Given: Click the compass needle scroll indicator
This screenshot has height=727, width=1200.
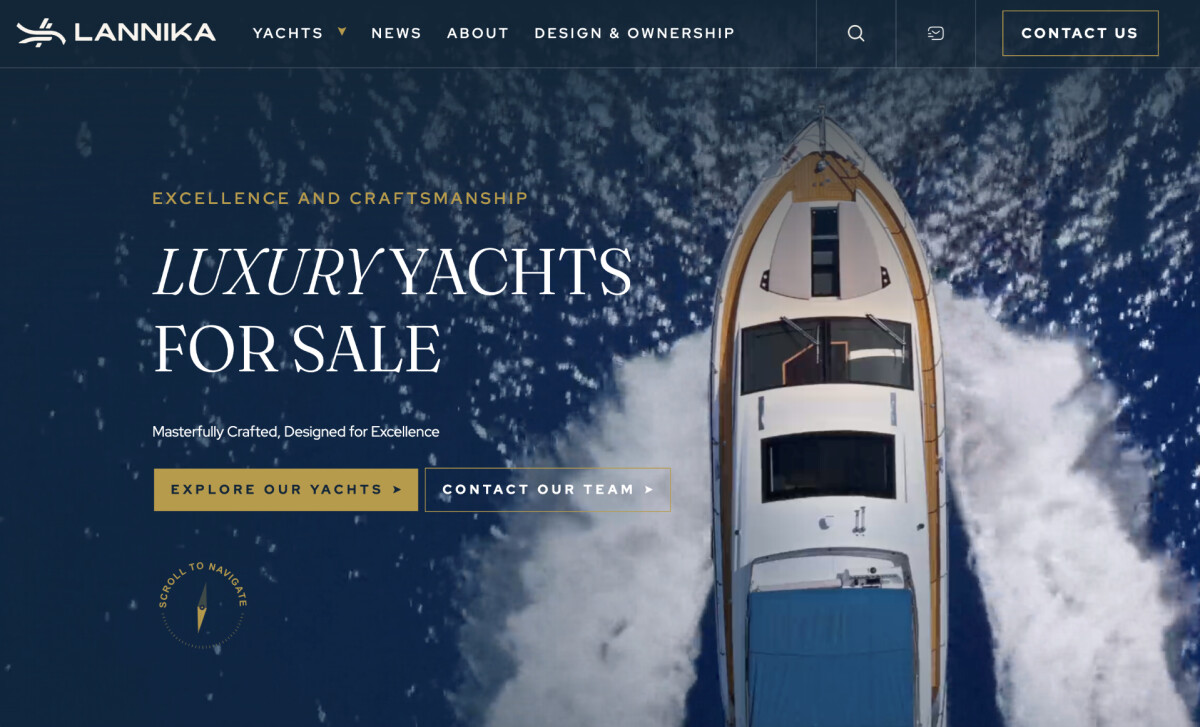Looking at the screenshot, I should (202, 608).
